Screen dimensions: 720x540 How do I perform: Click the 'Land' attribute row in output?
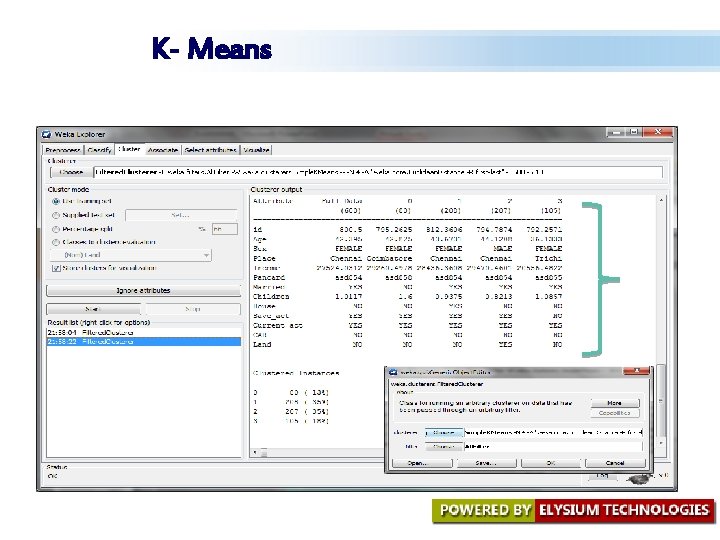pyautogui.click(x=407, y=344)
